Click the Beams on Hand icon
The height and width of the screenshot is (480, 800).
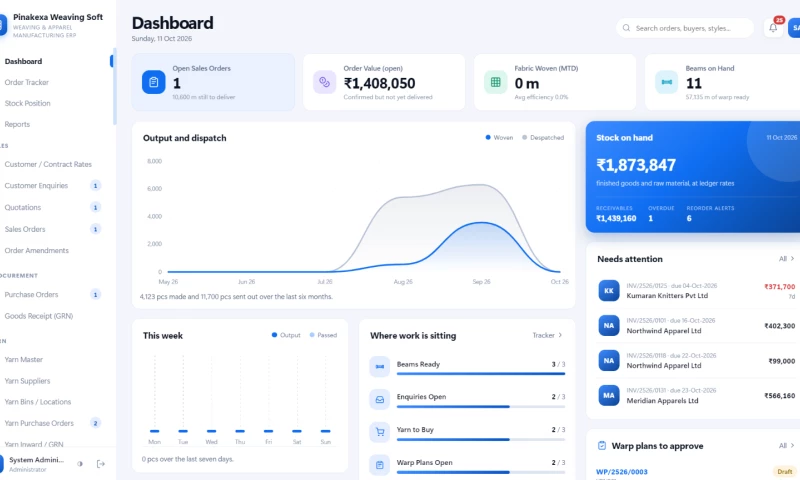click(x=666, y=82)
